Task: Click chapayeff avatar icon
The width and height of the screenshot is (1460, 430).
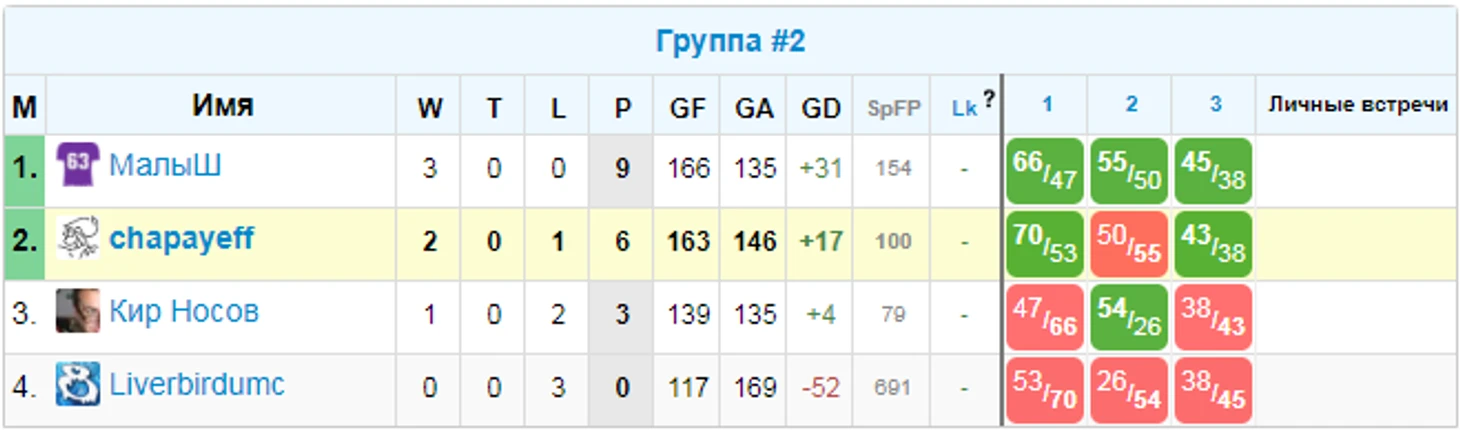Action: [x=77, y=239]
